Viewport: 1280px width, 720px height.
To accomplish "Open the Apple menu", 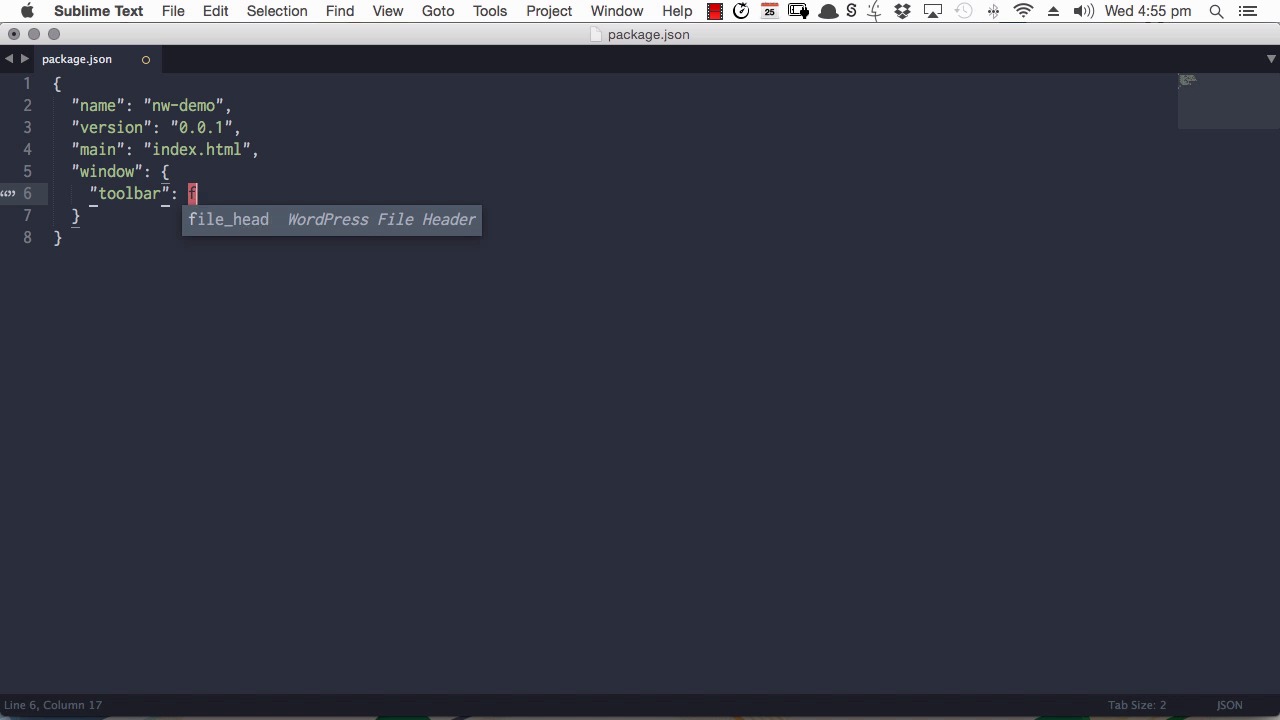I will click(27, 11).
